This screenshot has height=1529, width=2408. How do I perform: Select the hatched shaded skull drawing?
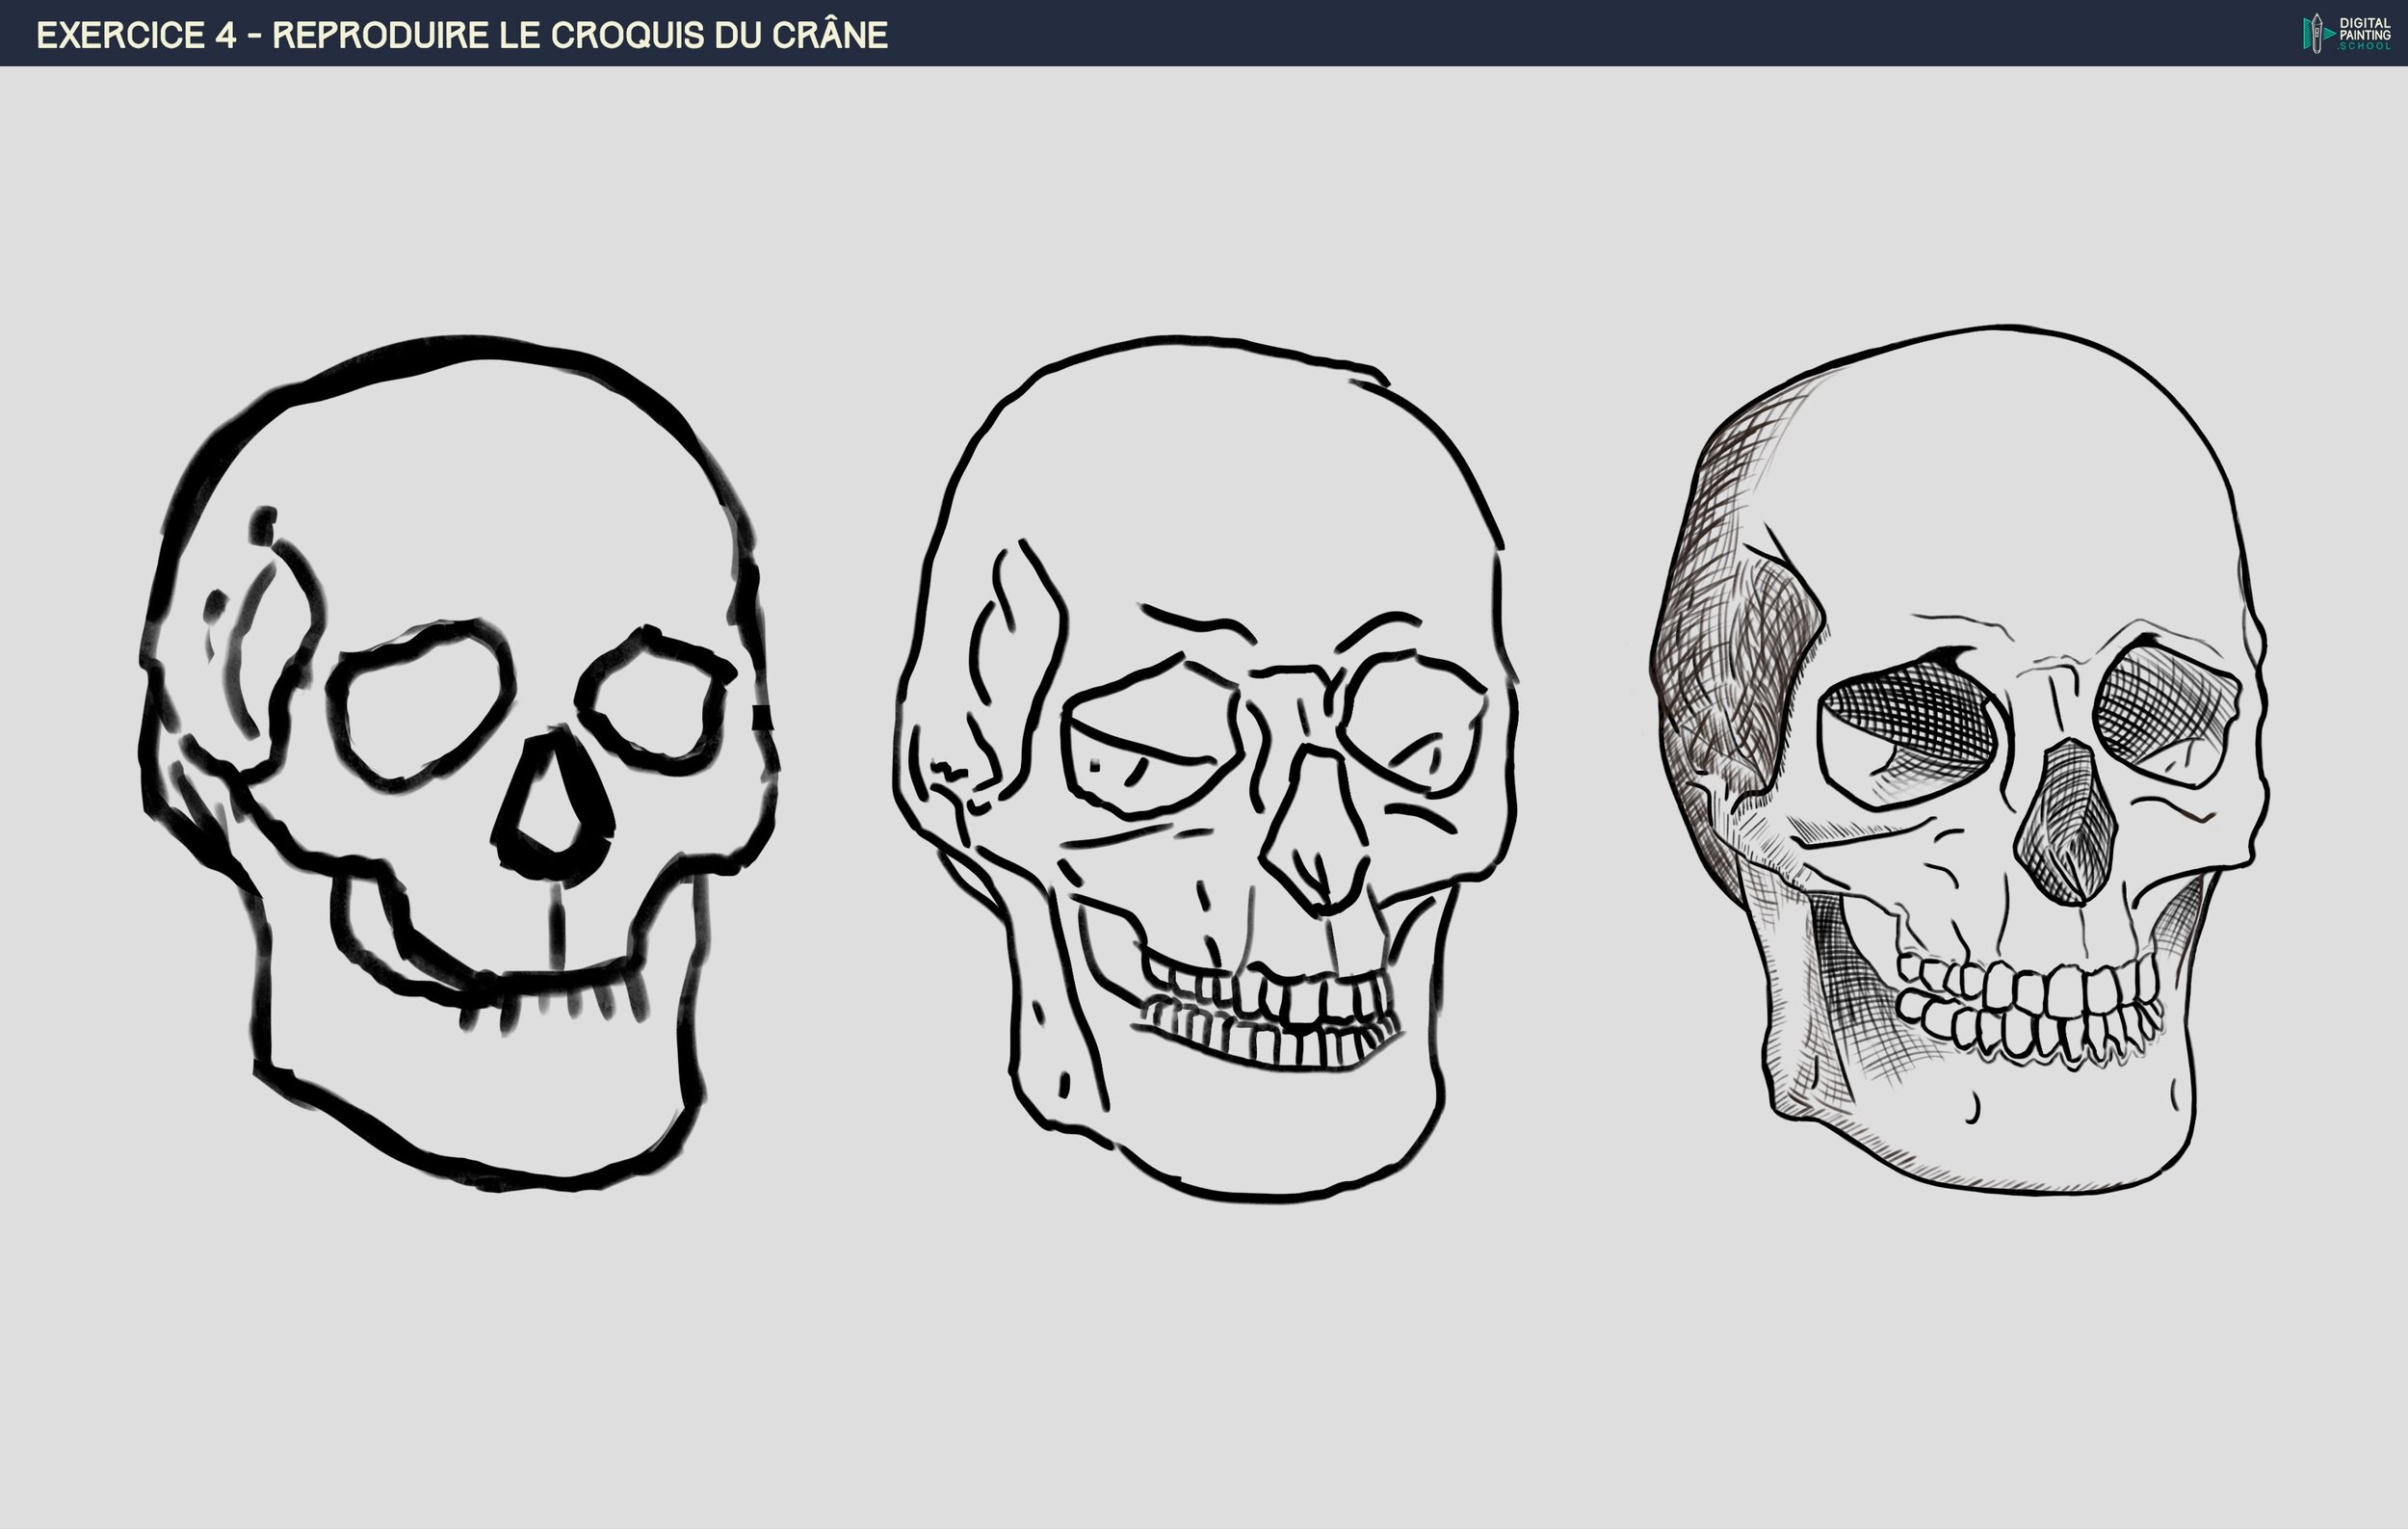pos(1958,760)
